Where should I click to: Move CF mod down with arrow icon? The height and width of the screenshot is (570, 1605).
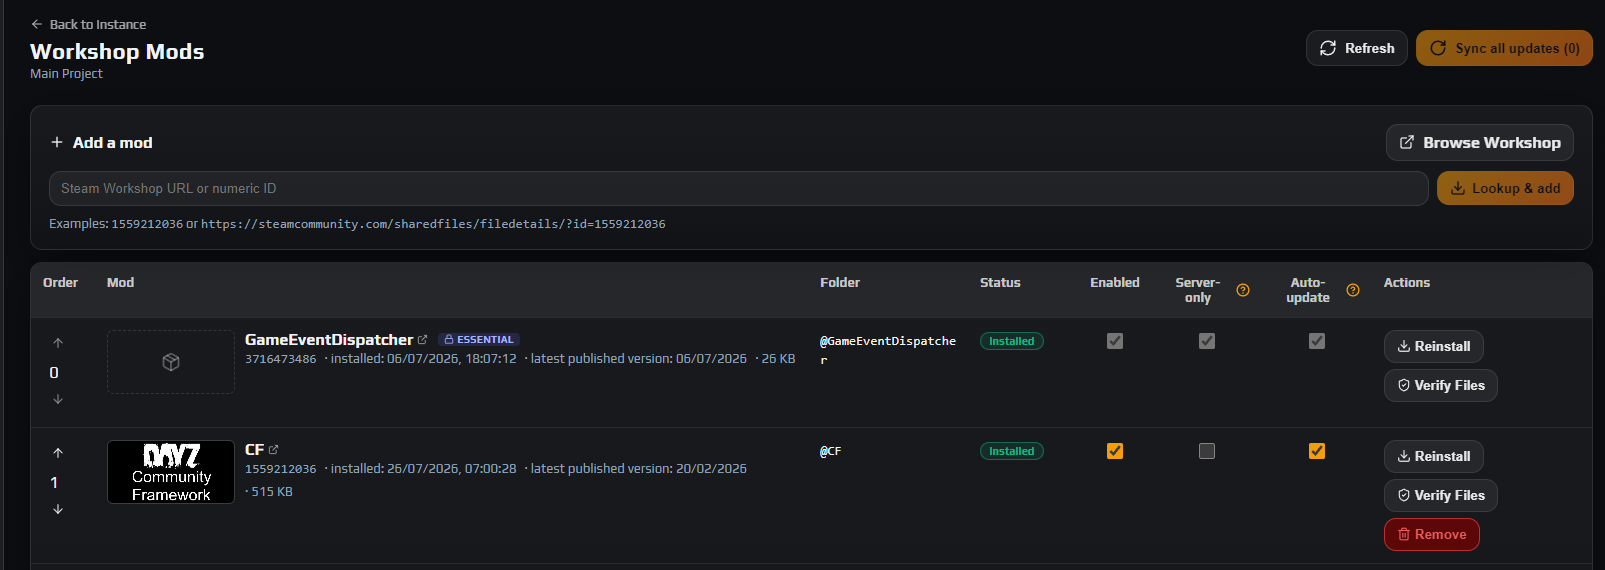coord(58,509)
